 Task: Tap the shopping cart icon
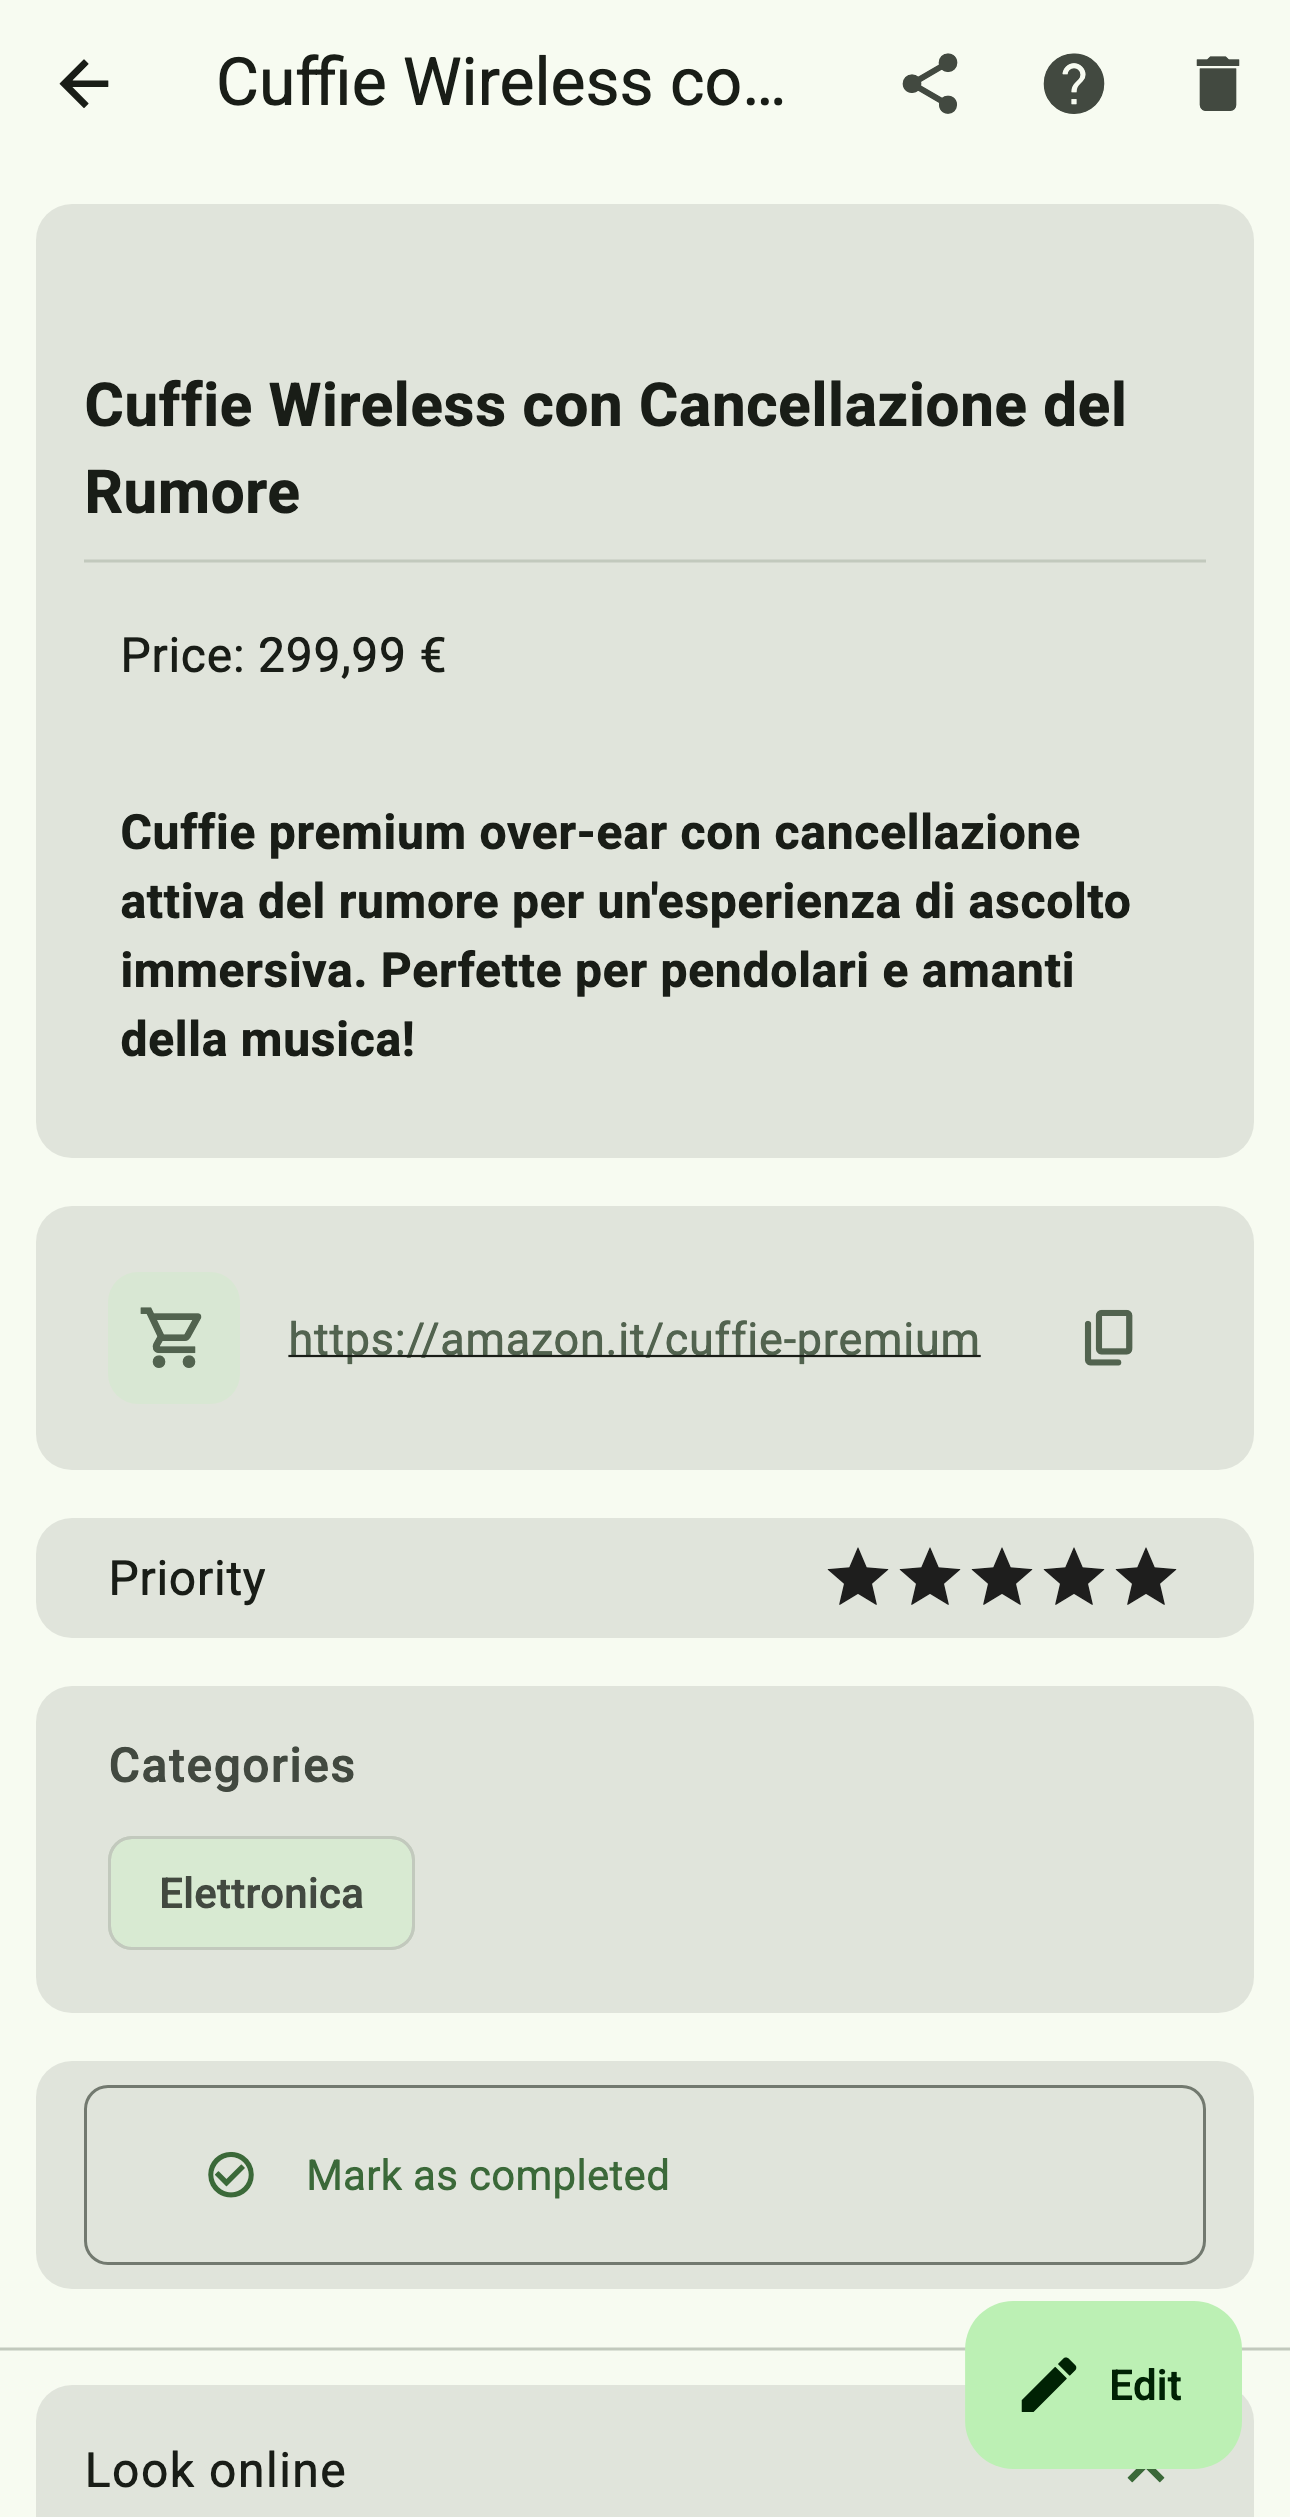[174, 1337]
